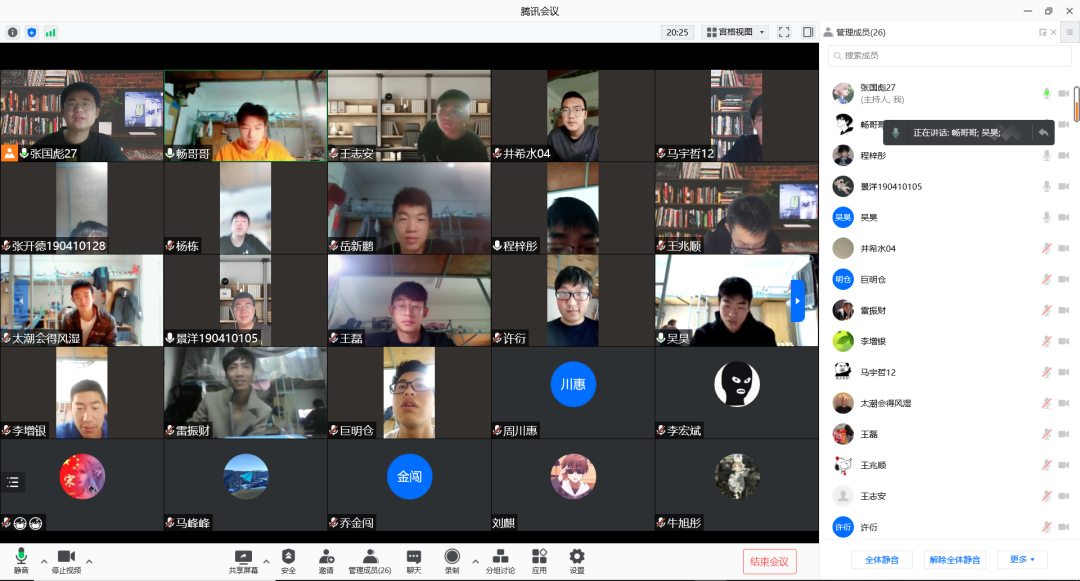
Task: Enter fullscreen using the top bar icon
Action: pos(784,32)
